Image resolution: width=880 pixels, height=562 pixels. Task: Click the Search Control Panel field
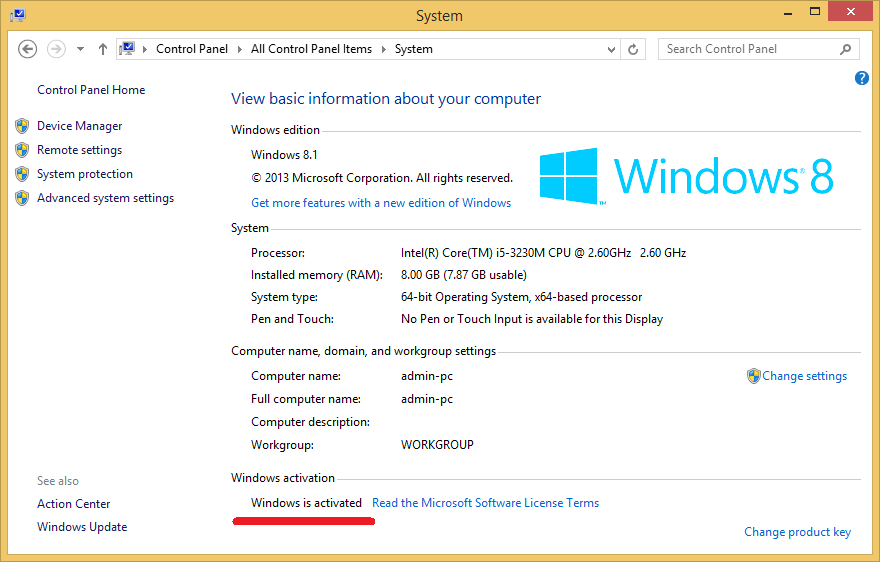tap(748, 49)
